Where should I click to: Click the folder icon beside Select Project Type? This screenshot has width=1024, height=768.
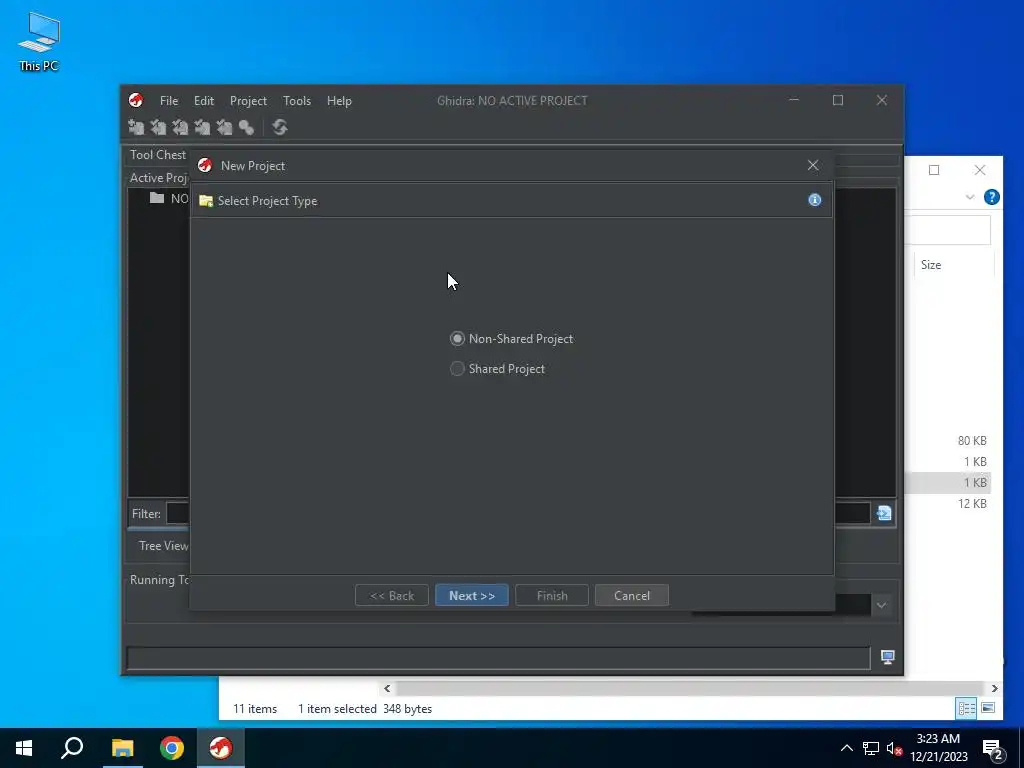[206, 200]
